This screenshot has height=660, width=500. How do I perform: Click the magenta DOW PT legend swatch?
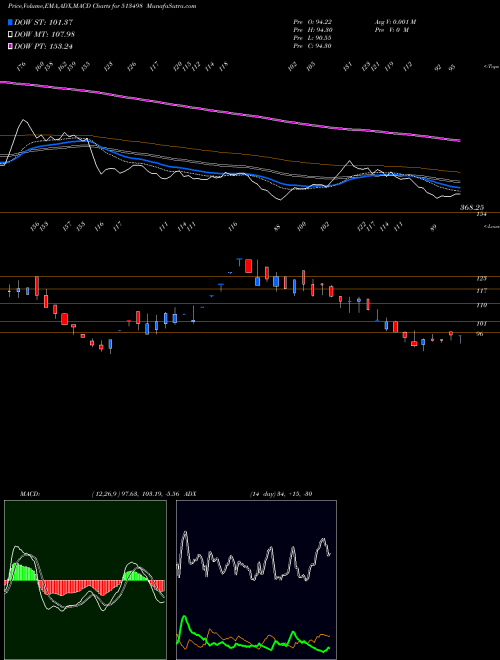point(10,46)
